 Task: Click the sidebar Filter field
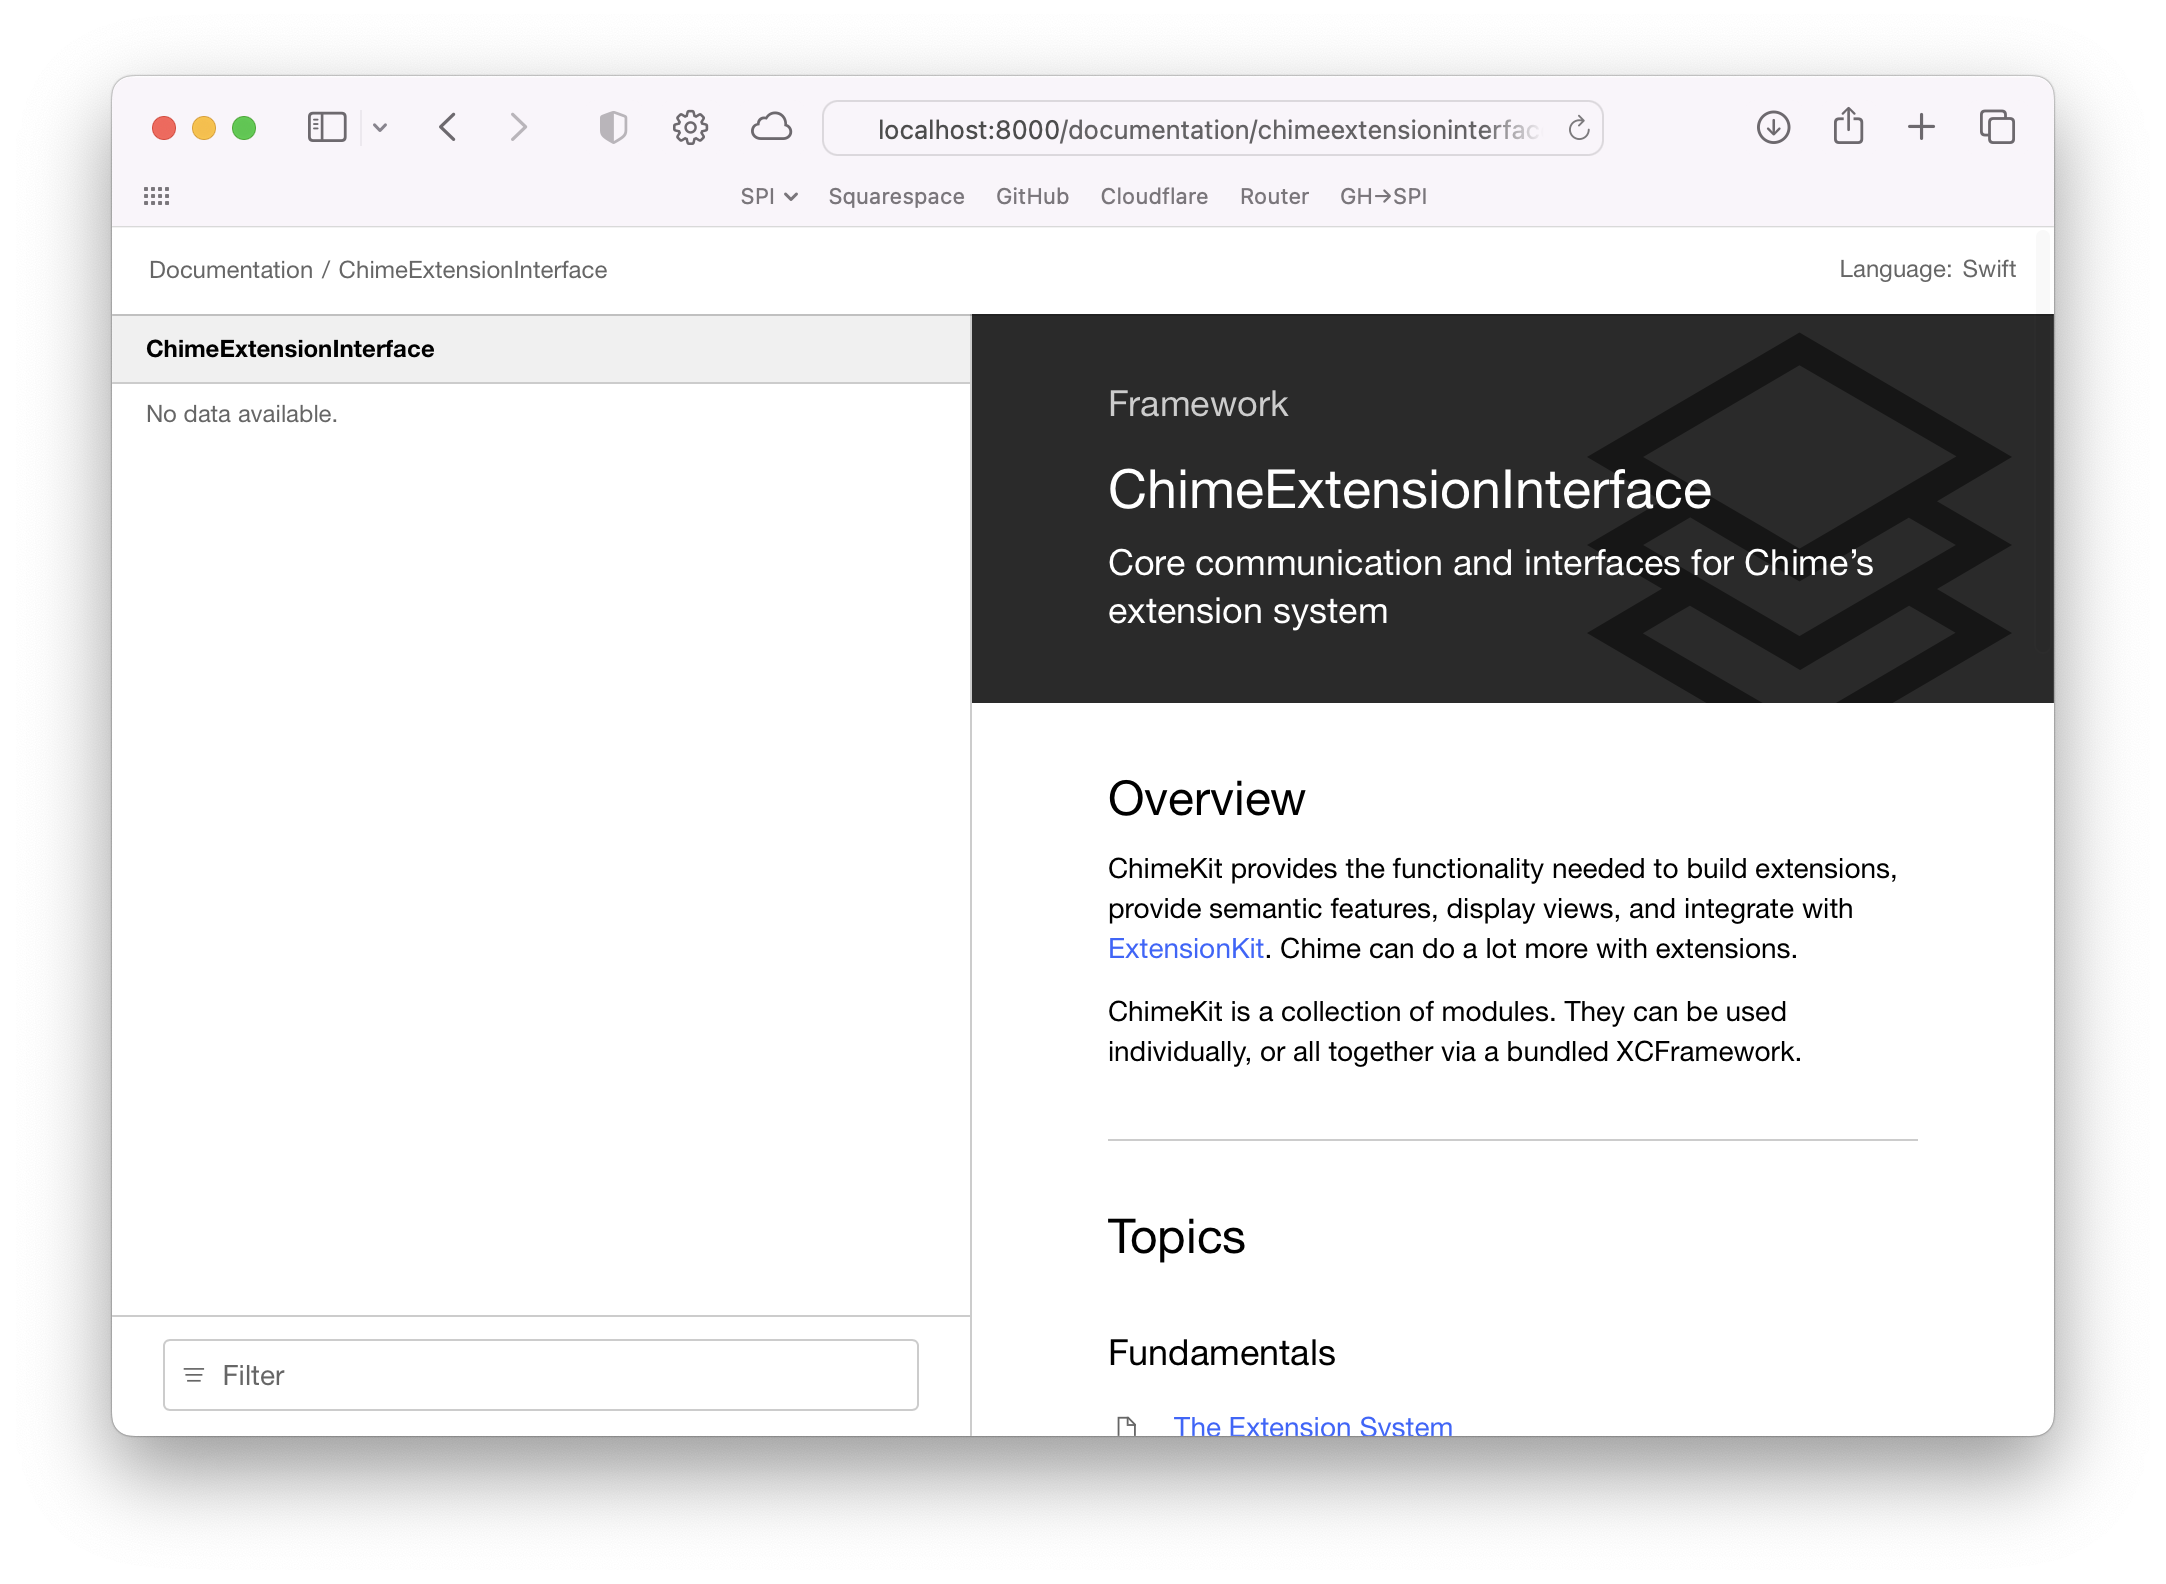pos(540,1375)
